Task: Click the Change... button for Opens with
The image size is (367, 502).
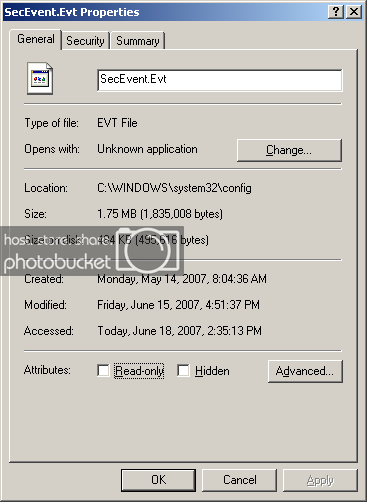Action: tap(289, 150)
